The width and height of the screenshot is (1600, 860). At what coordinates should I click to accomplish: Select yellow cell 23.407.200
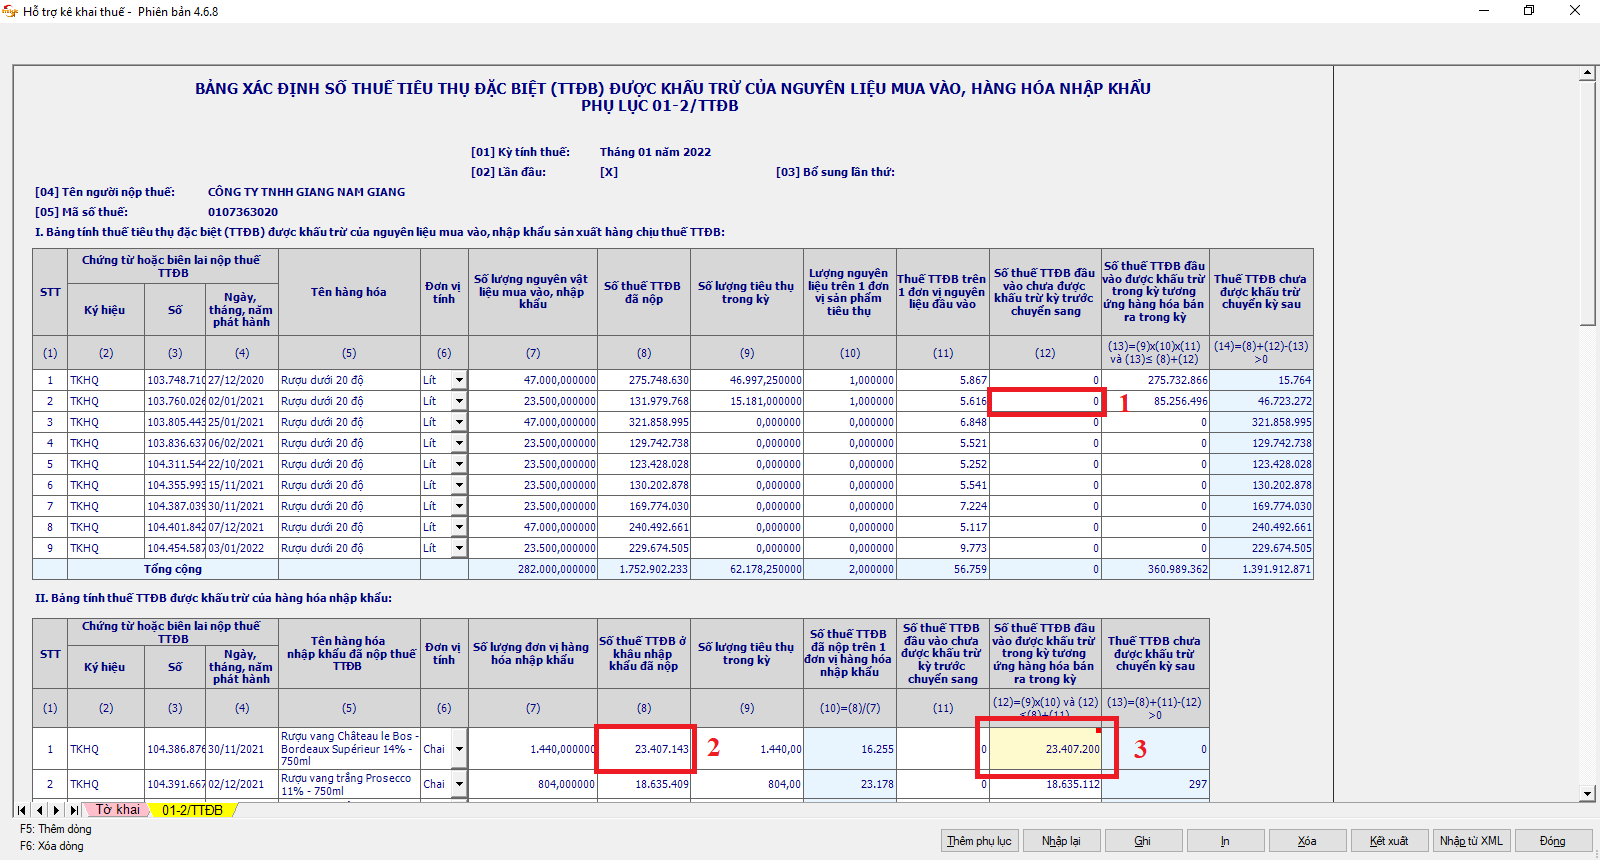pyautogui.click(x=1045, y=749)
